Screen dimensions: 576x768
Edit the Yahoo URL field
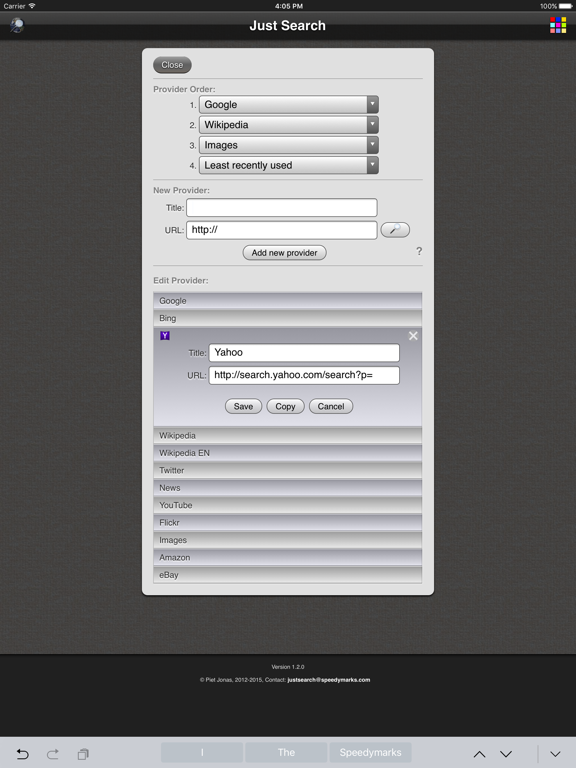point(304,375)
